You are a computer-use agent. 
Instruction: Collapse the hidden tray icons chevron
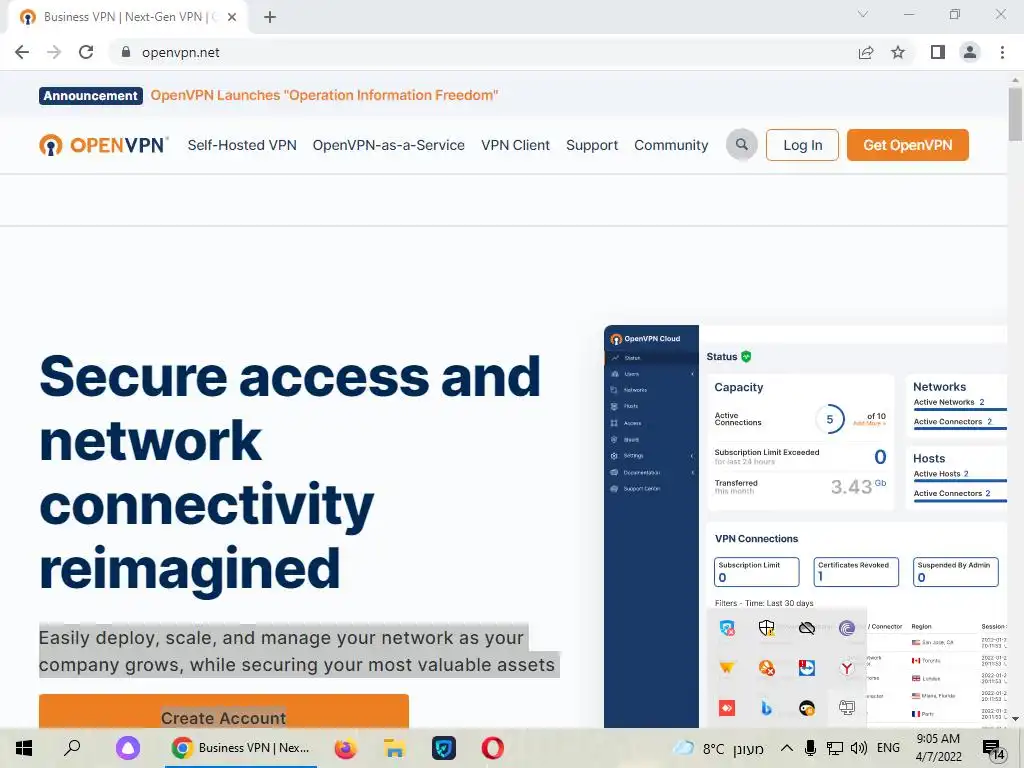(787, 748)
